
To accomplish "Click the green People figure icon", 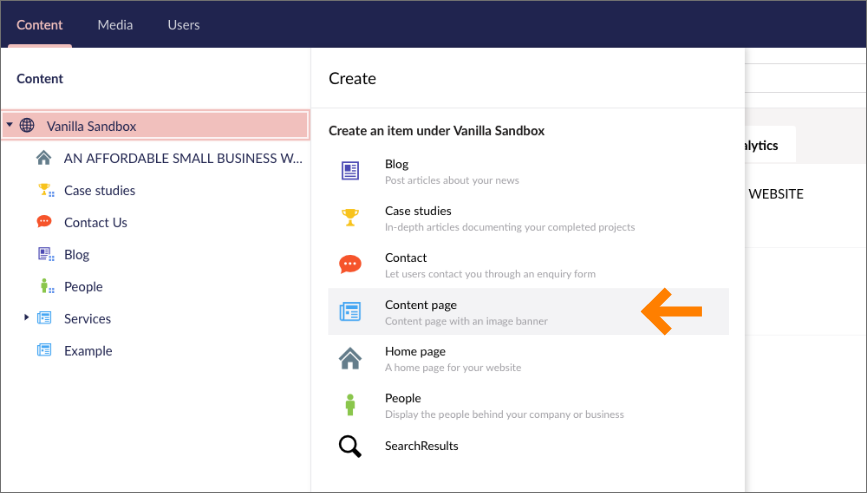I will [x=350, y=405].
